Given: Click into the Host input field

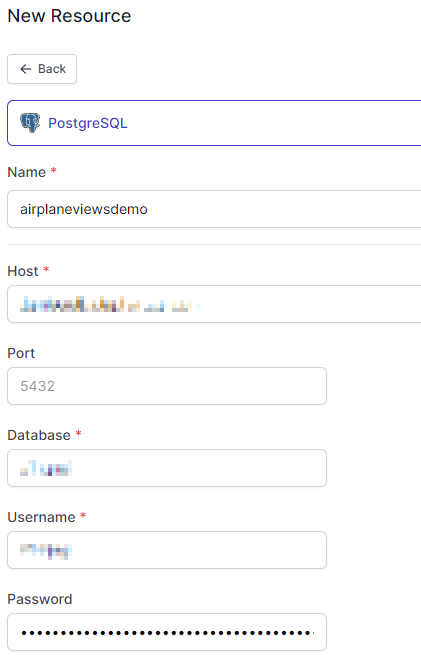Looking at the screenshot, I should tap(214, 304).
